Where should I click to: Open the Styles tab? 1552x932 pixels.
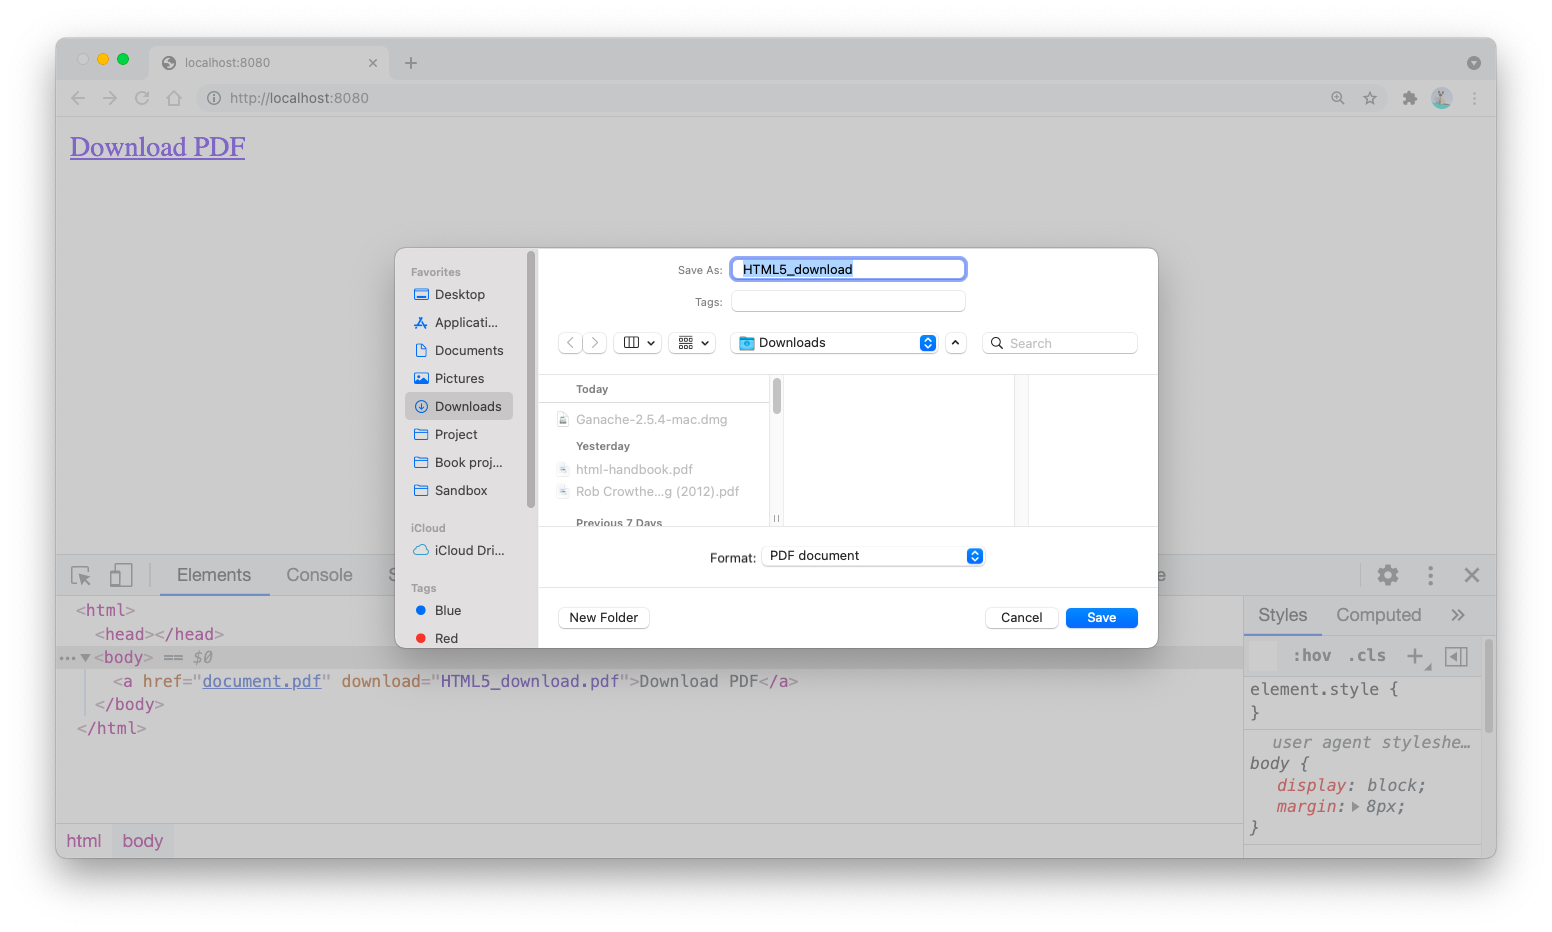tap(1282, 615)
